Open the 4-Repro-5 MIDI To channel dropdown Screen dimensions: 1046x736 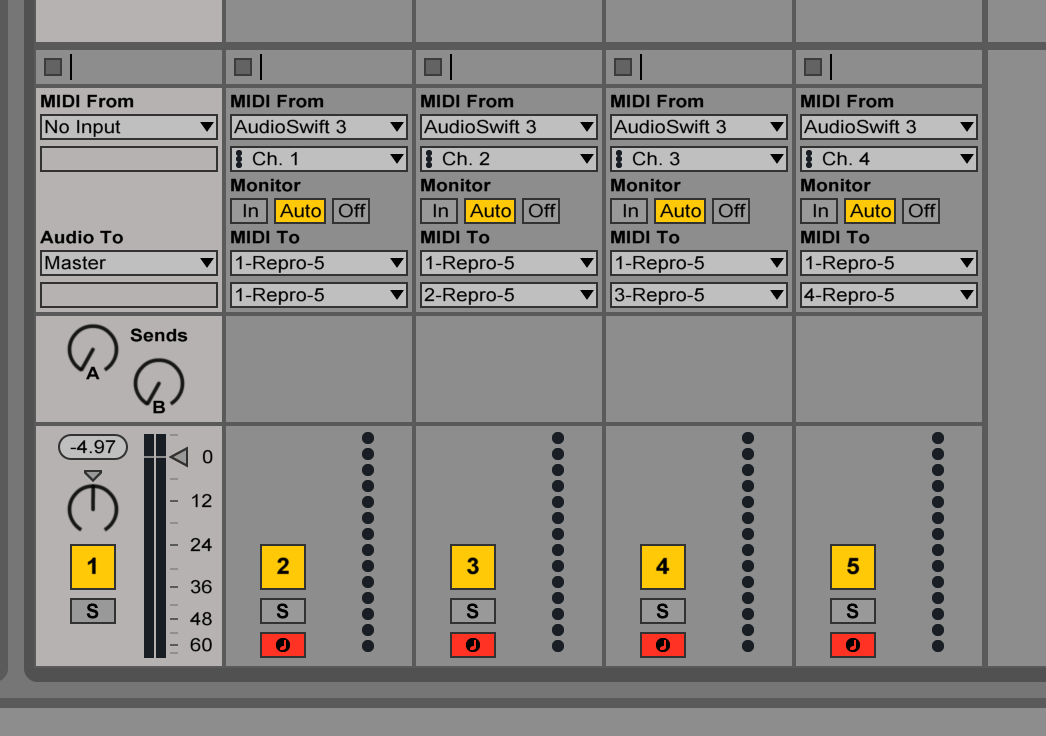click(x=889, y=295)
